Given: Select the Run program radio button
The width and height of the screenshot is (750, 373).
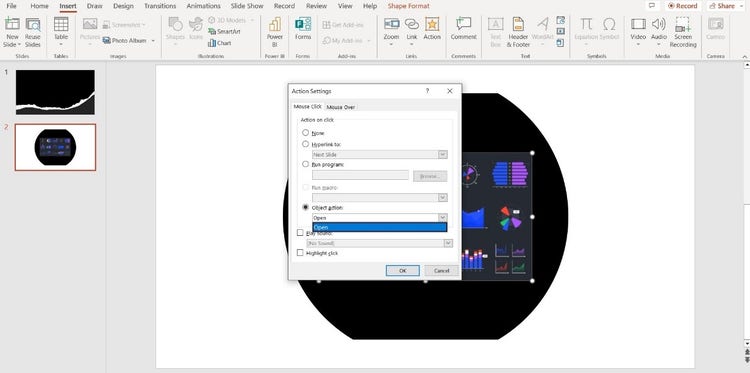Looking at the screenshot, I should click(x=305, y=164).
